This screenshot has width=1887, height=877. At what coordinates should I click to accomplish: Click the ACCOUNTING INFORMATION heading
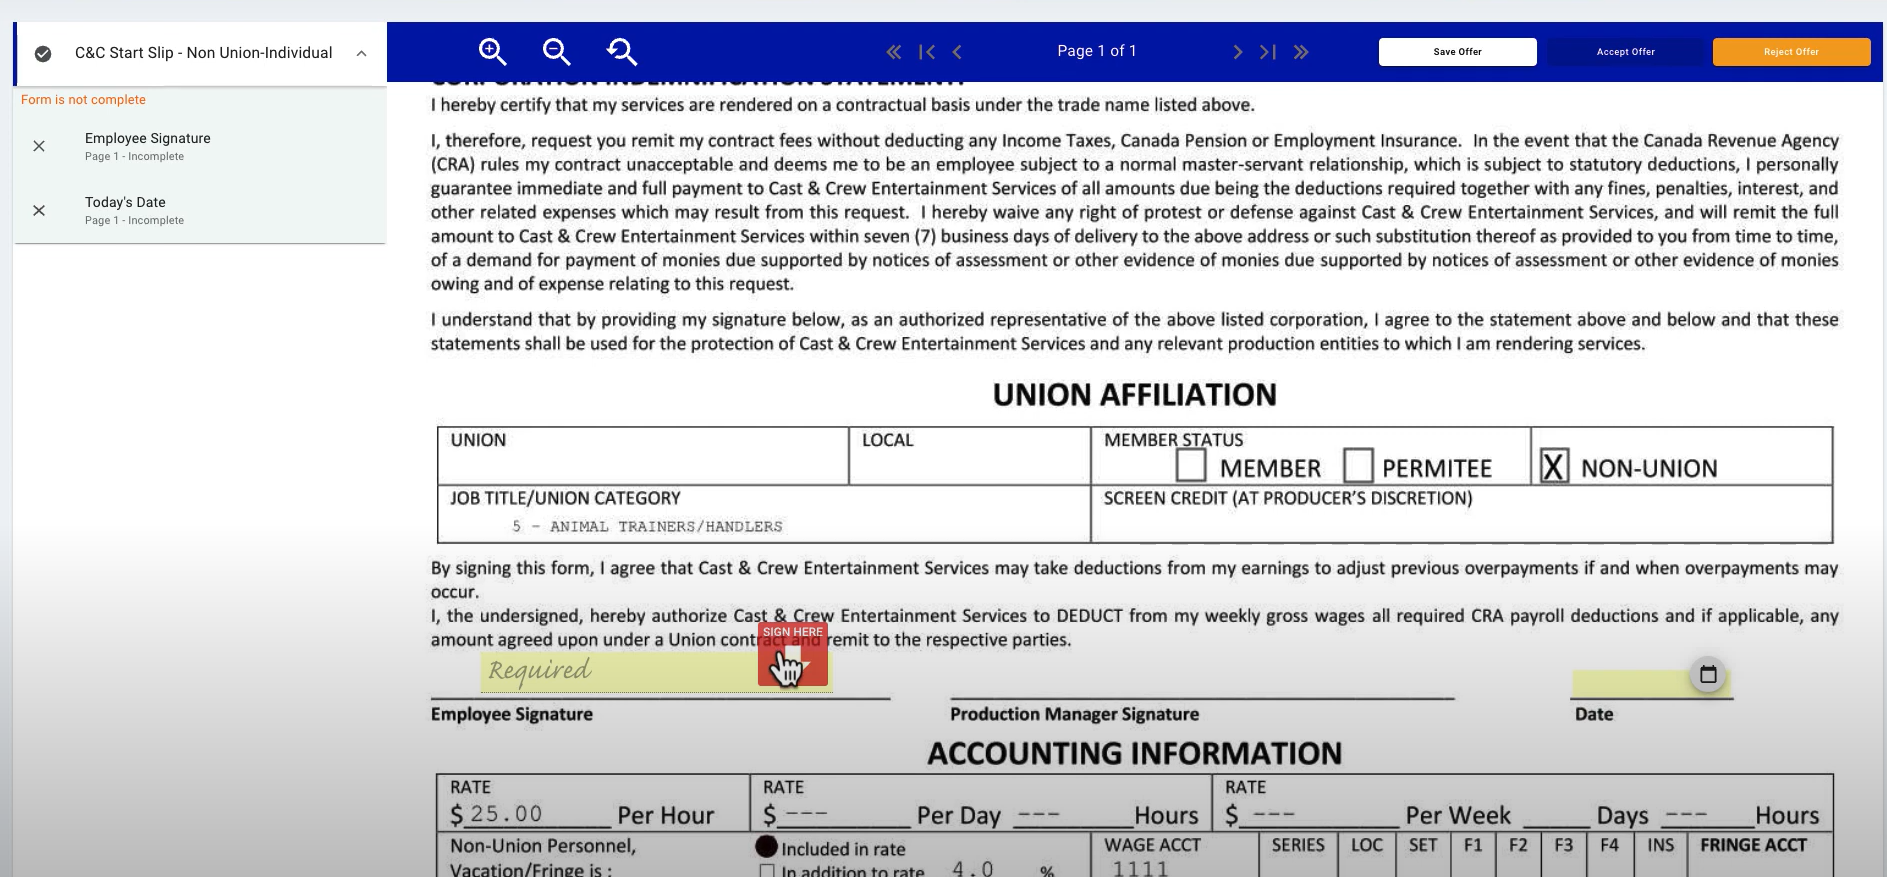1134,753
